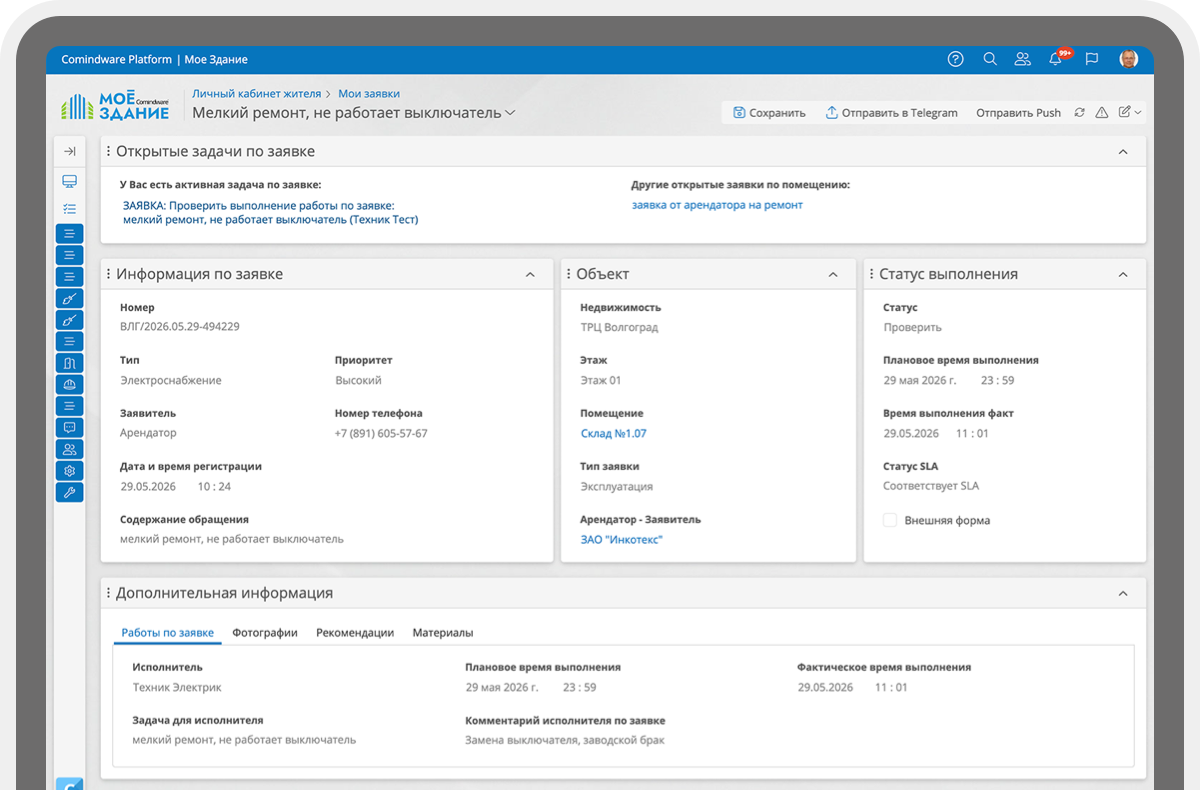Open the door icon in sidebar
1200x790 pixels.
coord(69,363)
